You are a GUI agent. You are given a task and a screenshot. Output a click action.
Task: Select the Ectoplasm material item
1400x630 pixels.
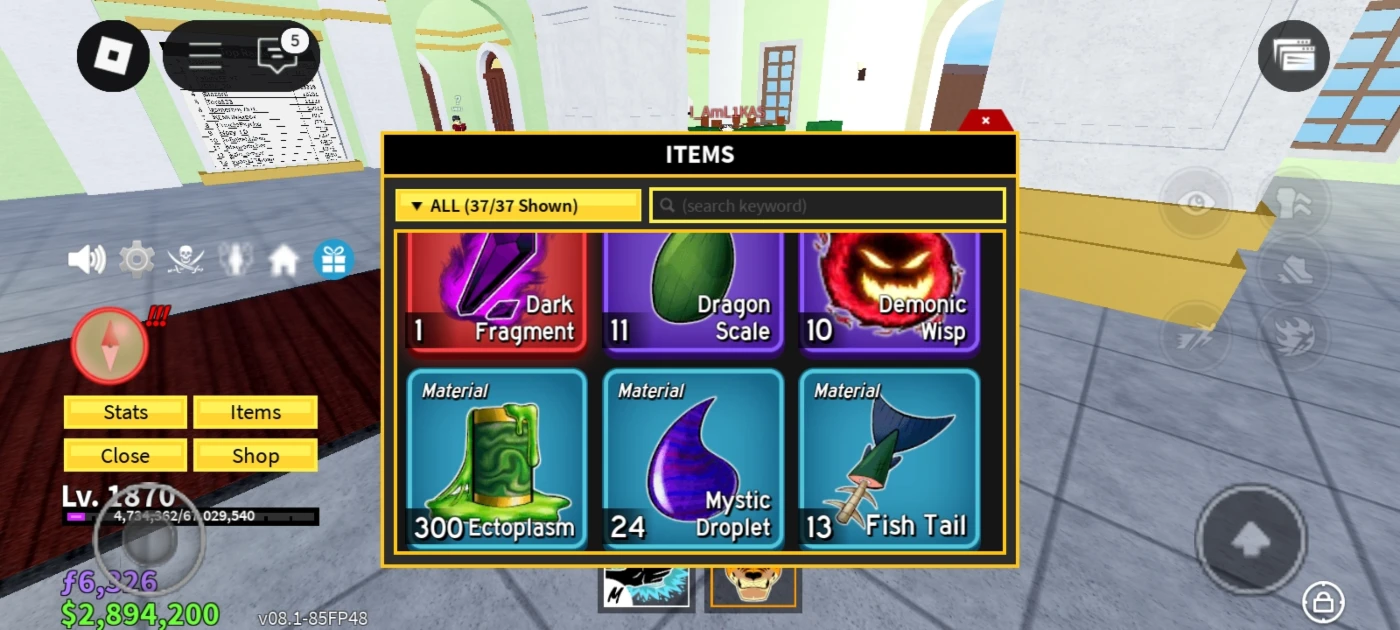[x=496, y=459]
